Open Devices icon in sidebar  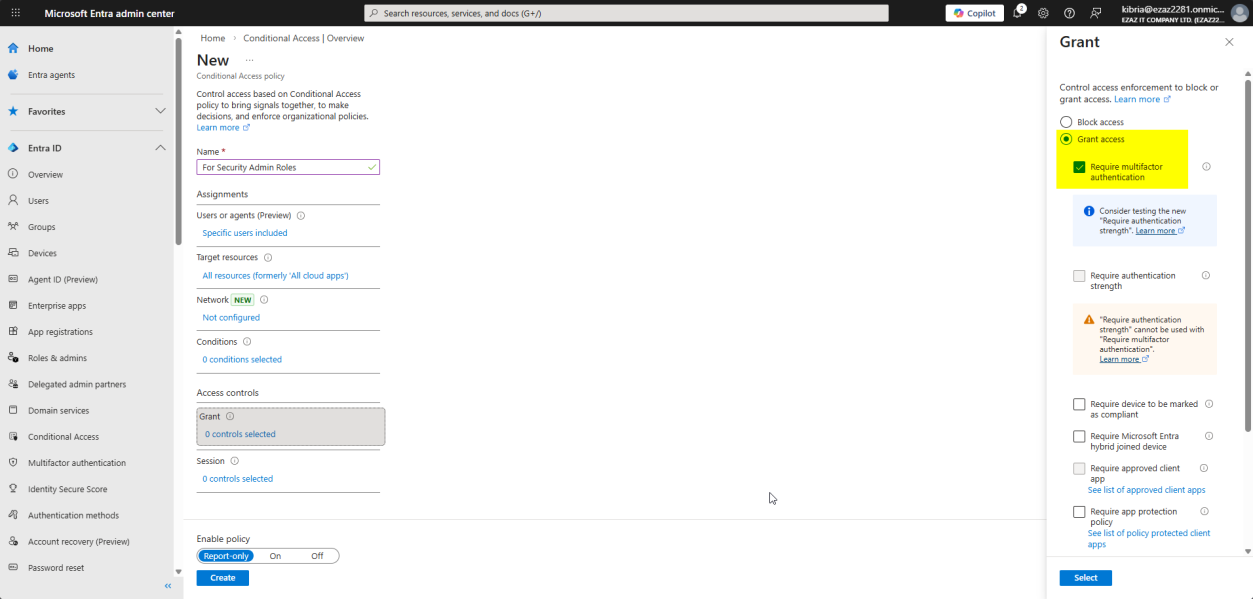pyautogui.click(x=13, y=253)
